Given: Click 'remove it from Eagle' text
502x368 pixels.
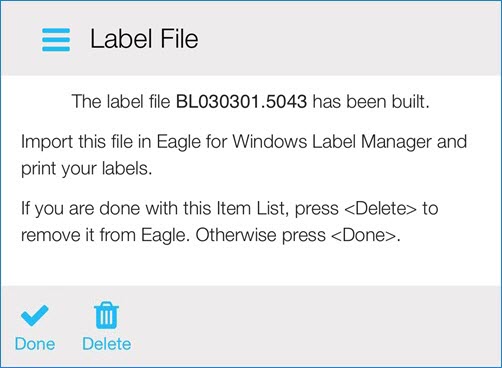Looking at the screenshot, I should 103,235.
